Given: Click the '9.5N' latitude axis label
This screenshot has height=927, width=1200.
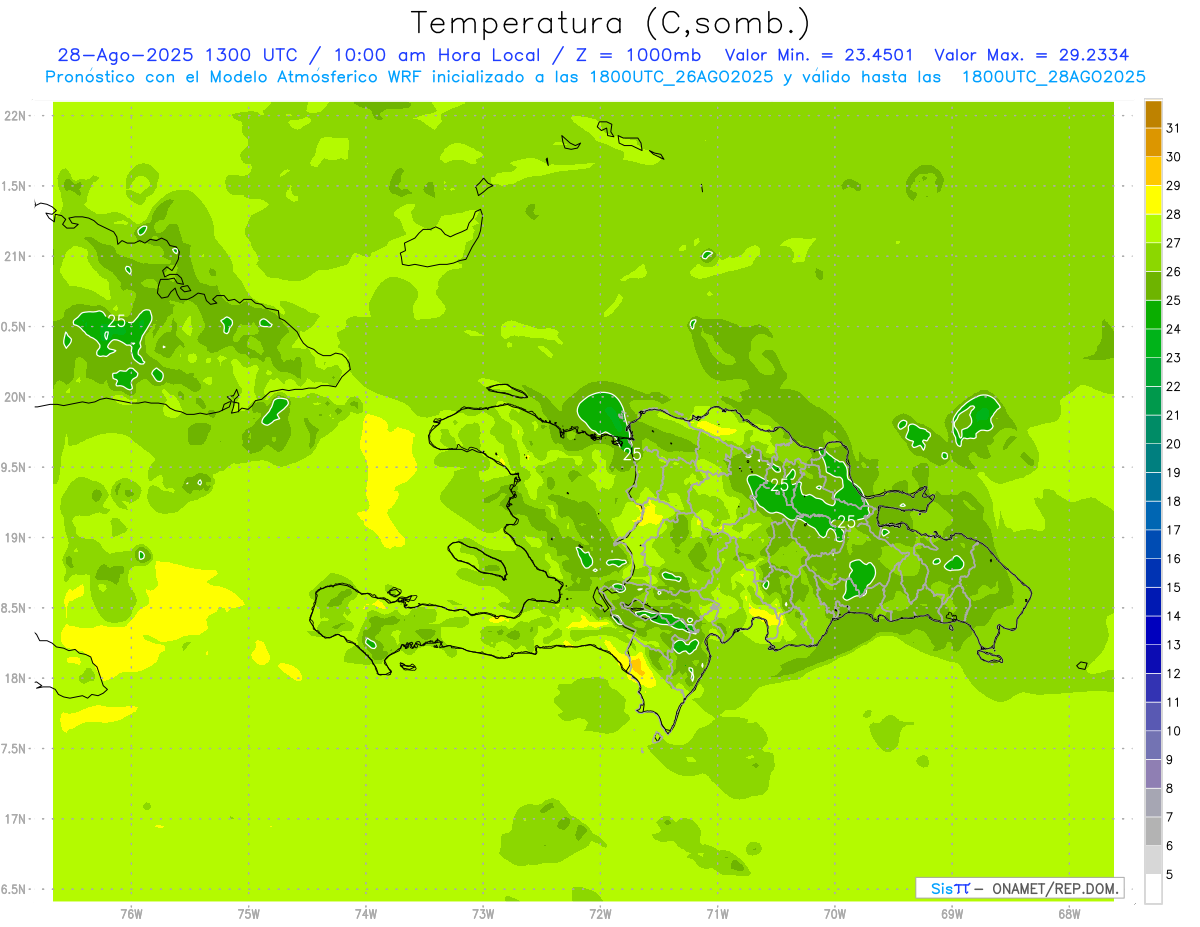Looking at the screenshot, I should (15, 467).
